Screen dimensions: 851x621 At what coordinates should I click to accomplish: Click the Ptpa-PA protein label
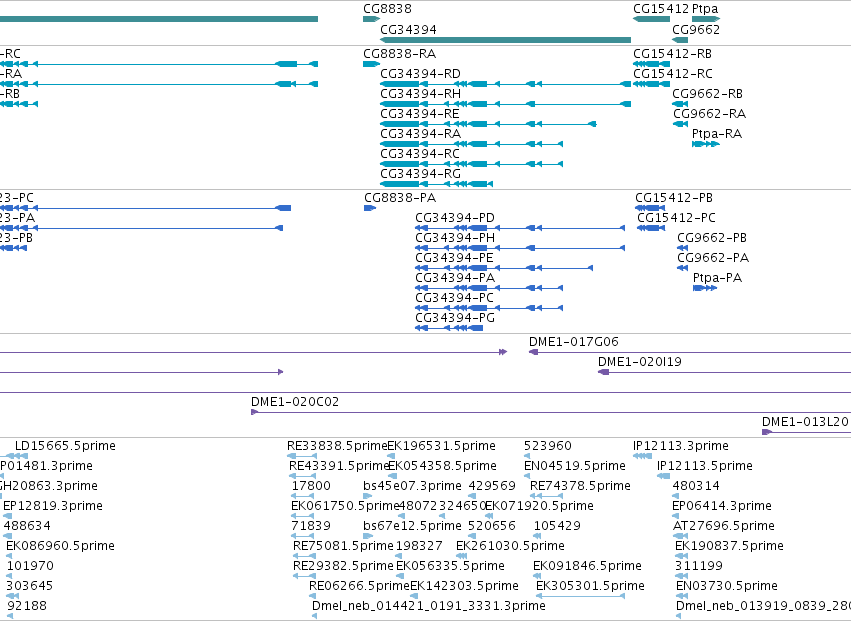[717, 278]
